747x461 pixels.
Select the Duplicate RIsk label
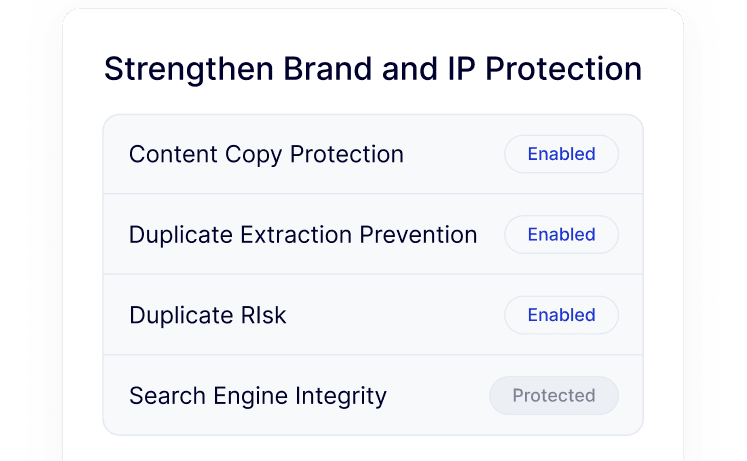click(208, 315)
